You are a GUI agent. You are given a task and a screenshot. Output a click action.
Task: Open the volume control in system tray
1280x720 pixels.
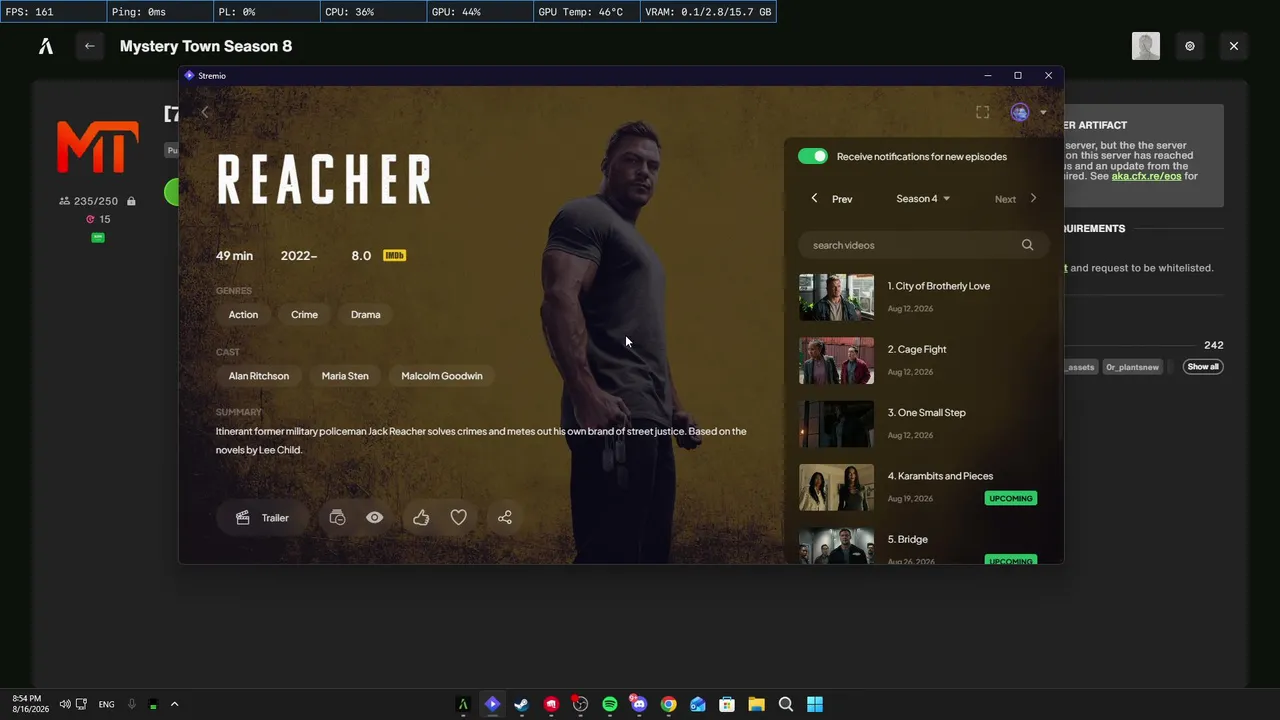point(65,704)
